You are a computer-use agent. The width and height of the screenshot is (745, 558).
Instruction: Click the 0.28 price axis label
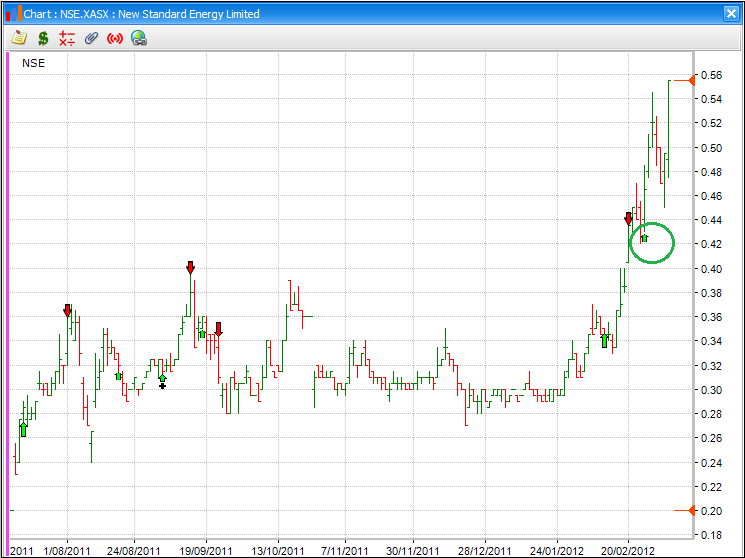tap(711, 414)
